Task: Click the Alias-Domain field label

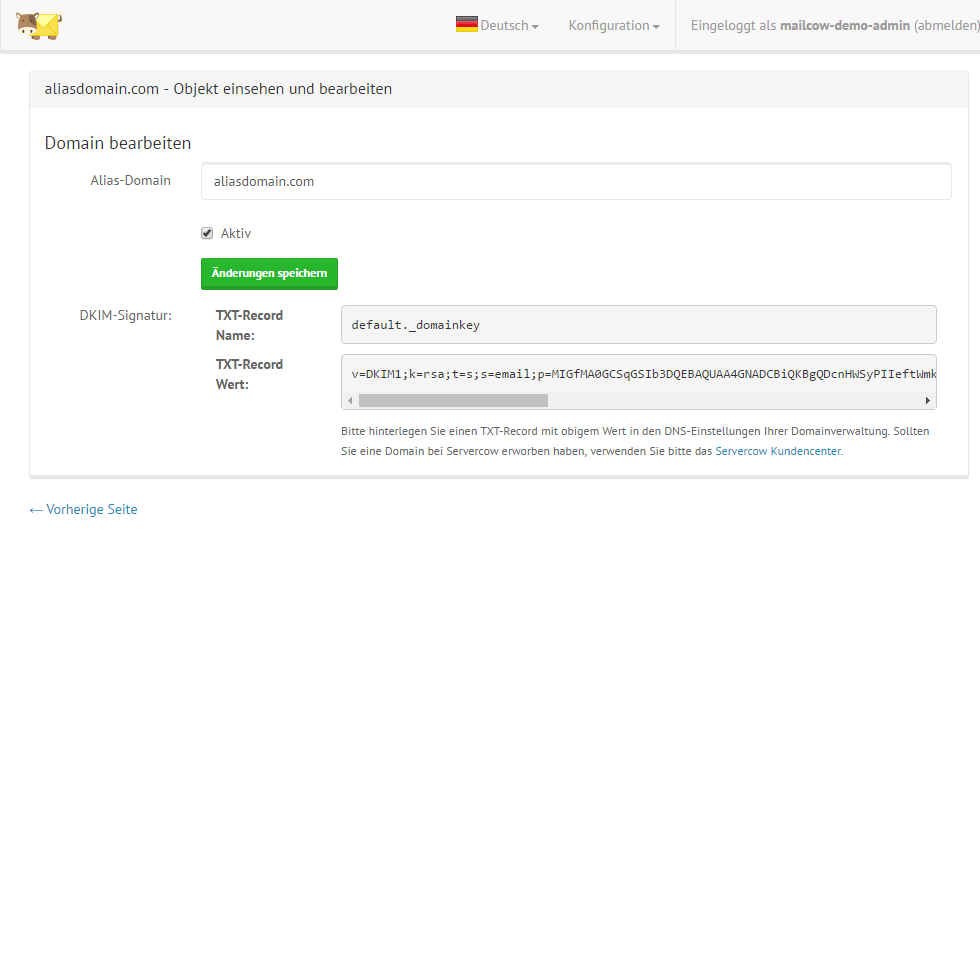Action: [x=130, y=181]
